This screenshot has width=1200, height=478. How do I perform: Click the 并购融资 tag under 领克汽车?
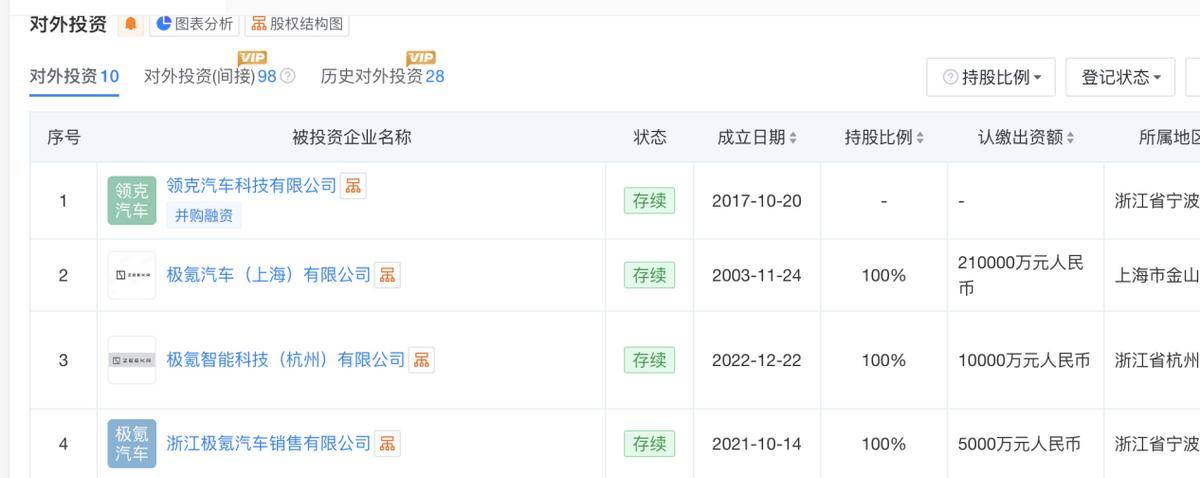(x=204, y=215)
